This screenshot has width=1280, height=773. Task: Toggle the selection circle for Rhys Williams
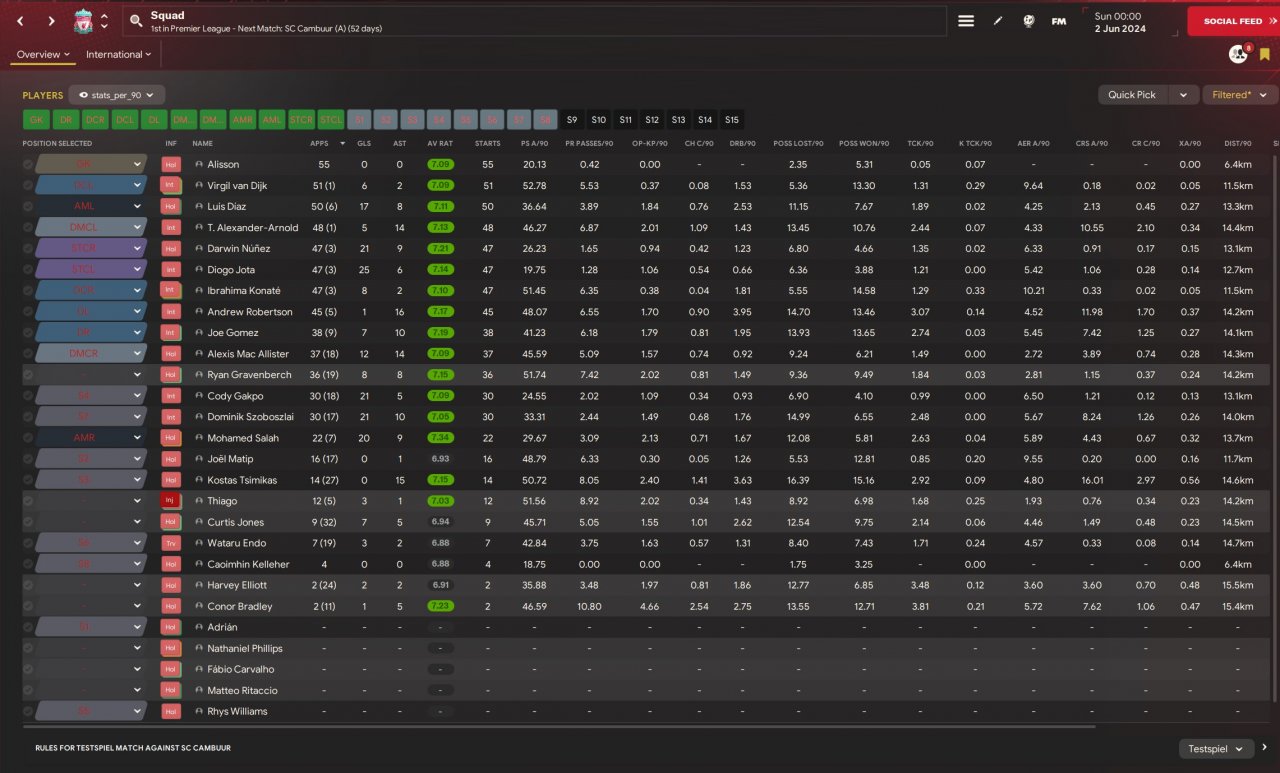tap(28, 711)
